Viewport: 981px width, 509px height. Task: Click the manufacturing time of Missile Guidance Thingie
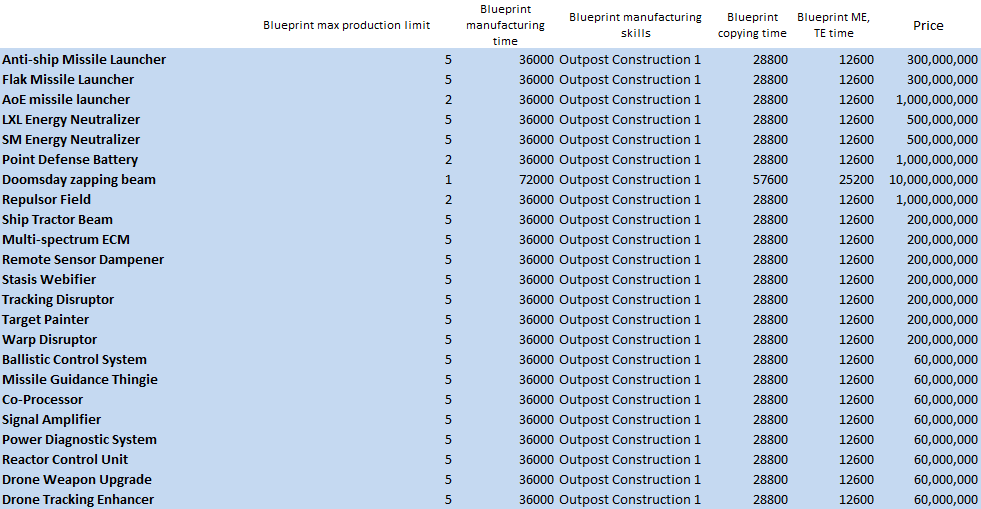(x=536, y=380)
